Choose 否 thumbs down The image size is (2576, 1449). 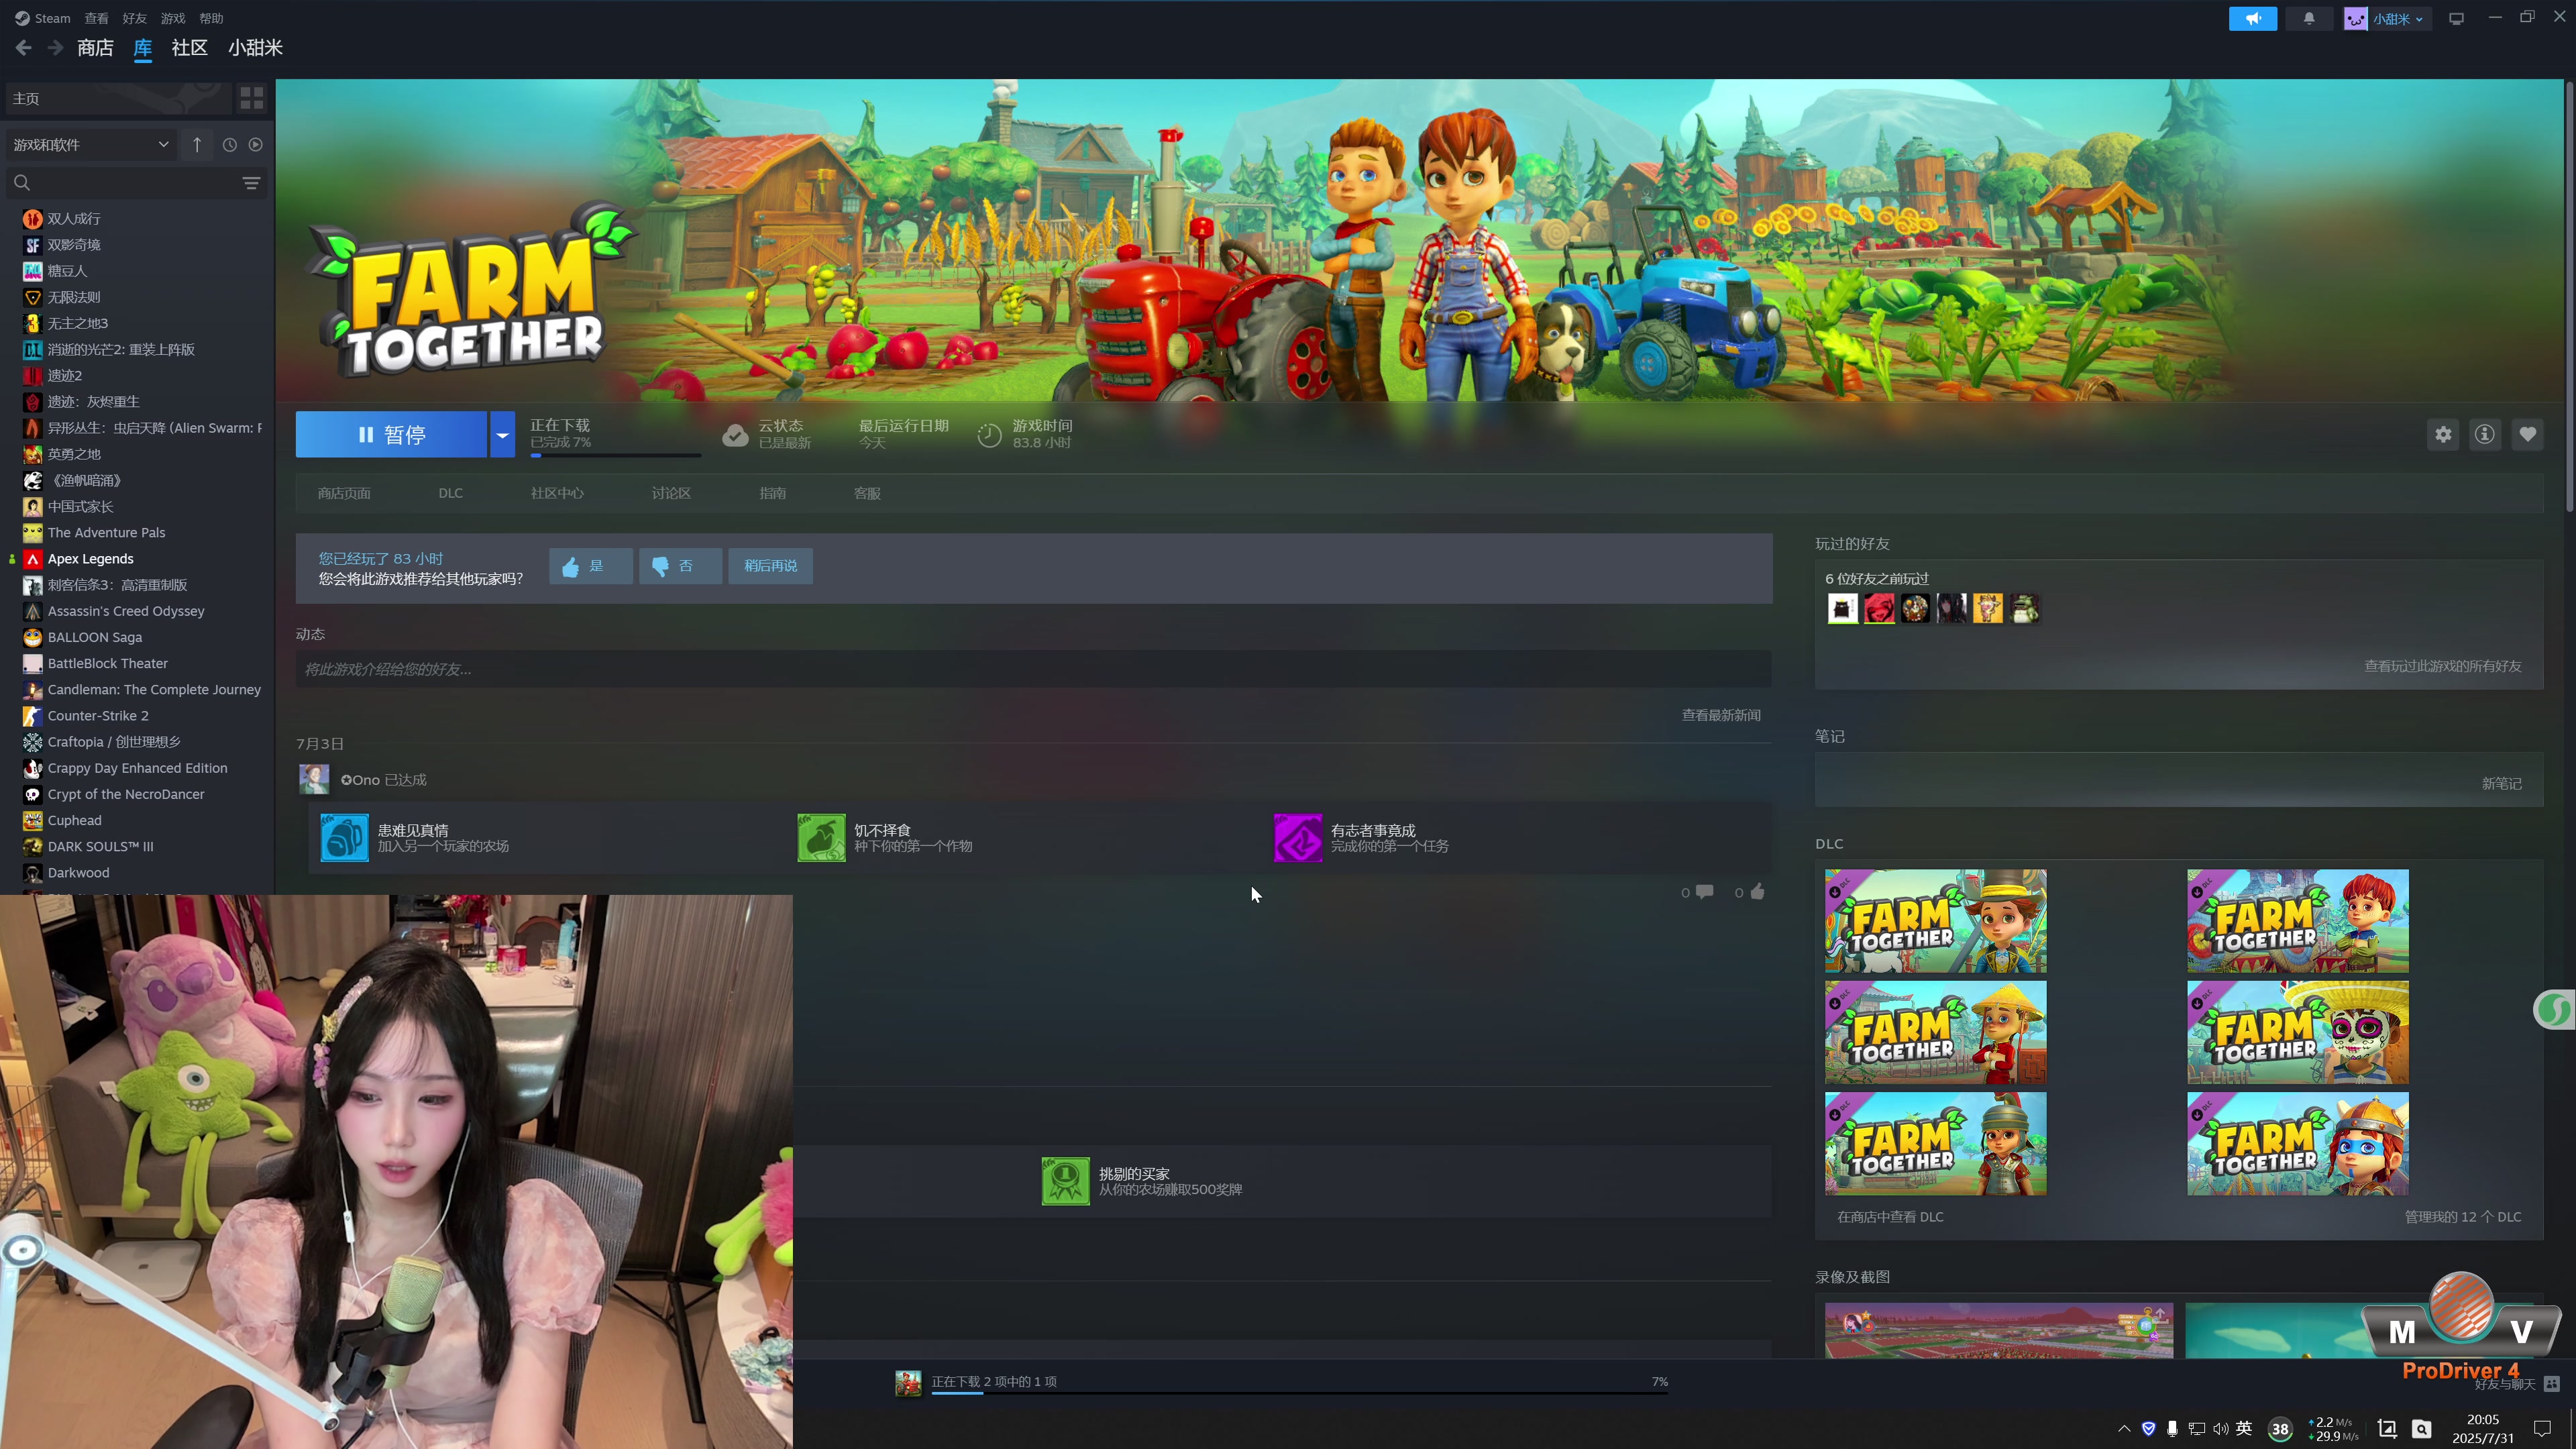(680, 566)
